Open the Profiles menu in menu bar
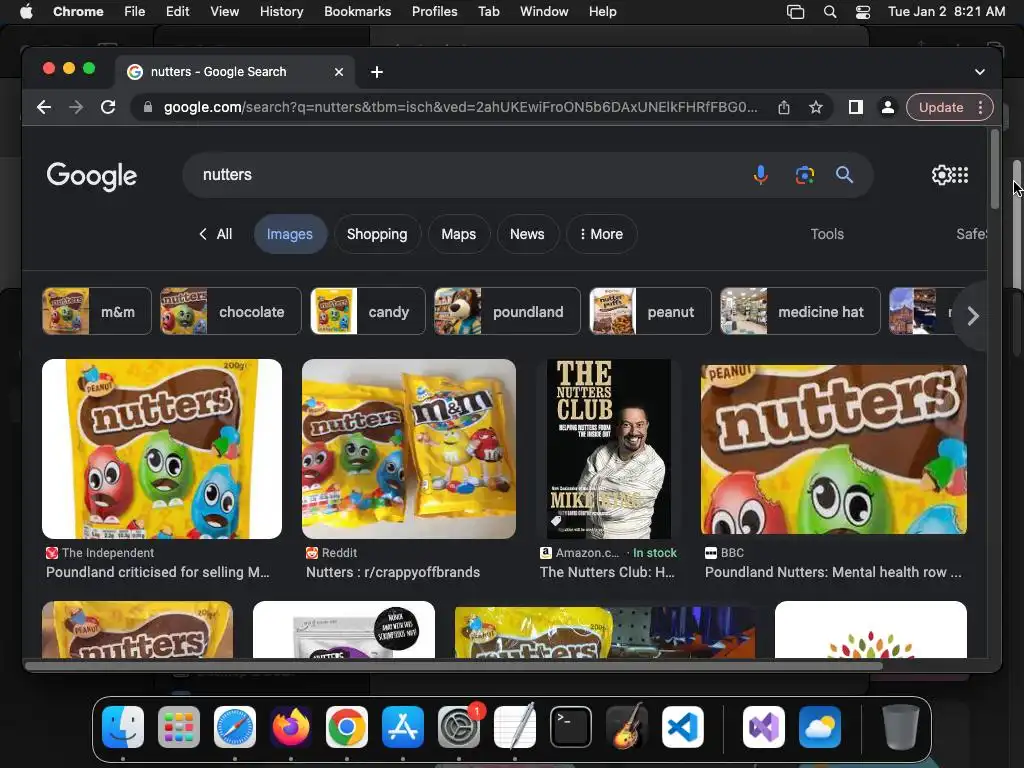The height and width of the screenshot is (768, 1024). click(434, 12)
